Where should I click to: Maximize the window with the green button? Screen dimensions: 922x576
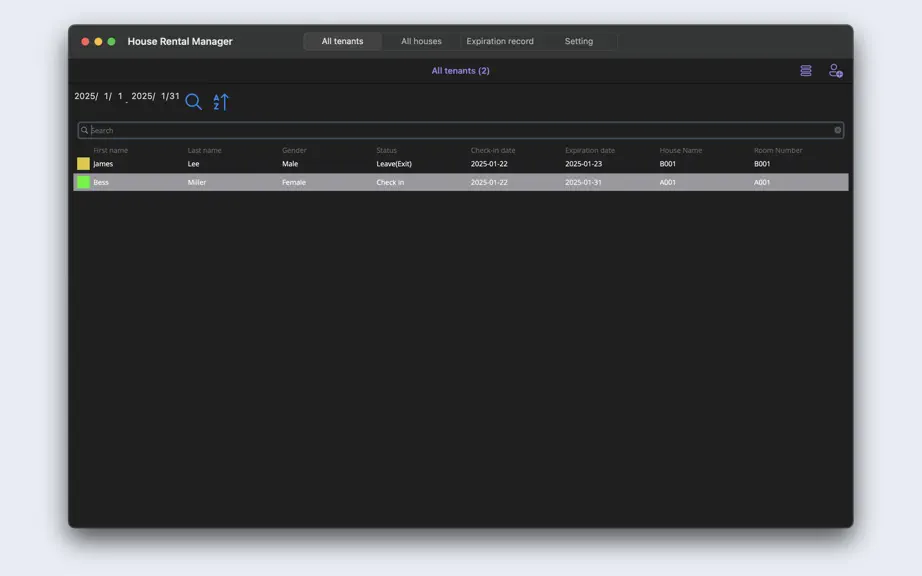[x=111, y=41]
